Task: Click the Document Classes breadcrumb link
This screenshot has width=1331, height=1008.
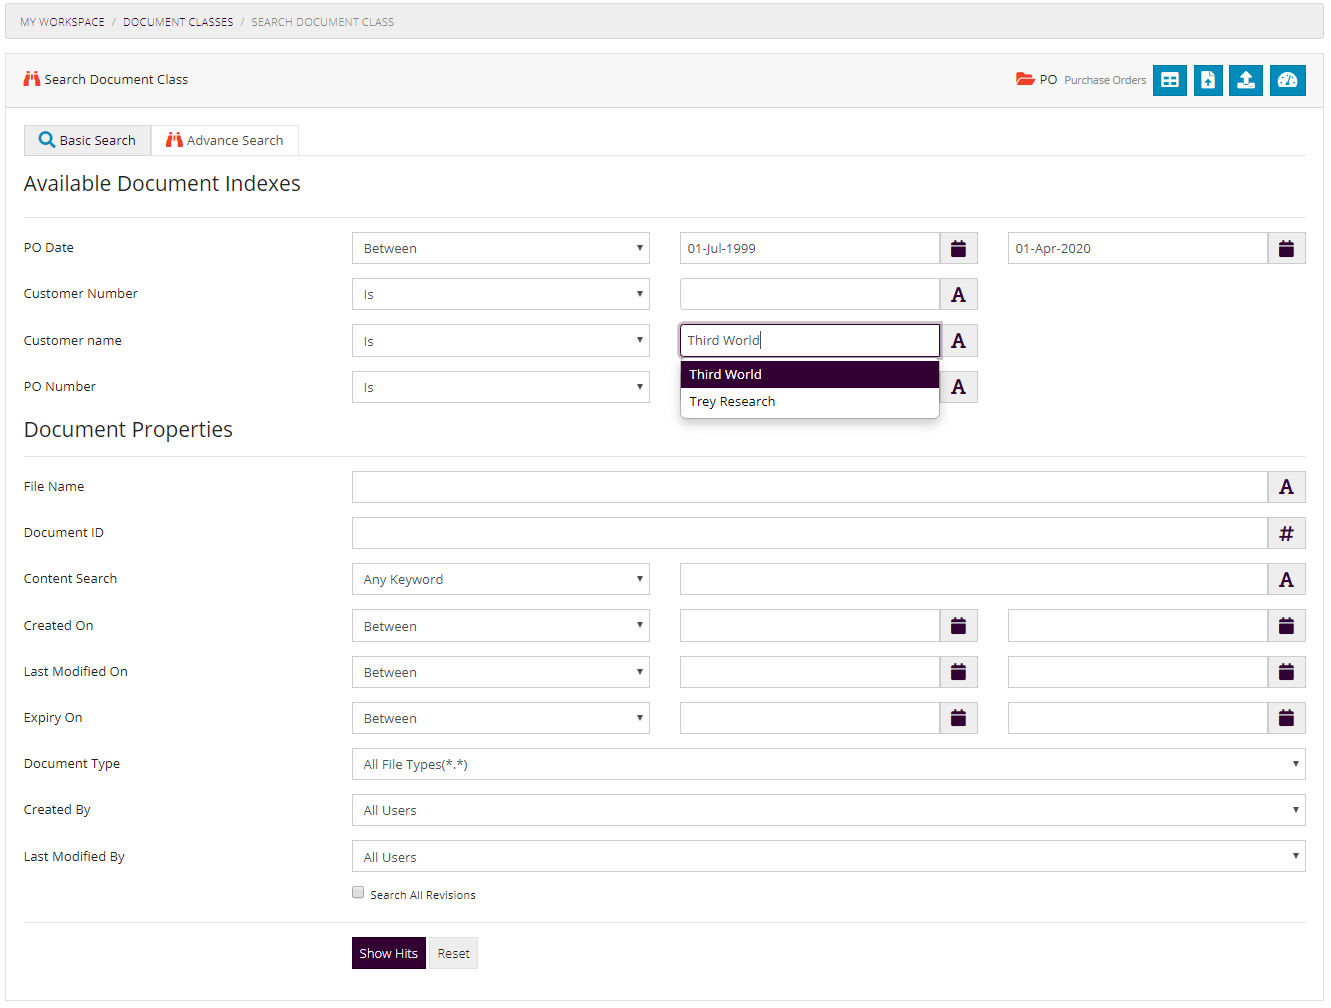Action: [x=178, y=22]
